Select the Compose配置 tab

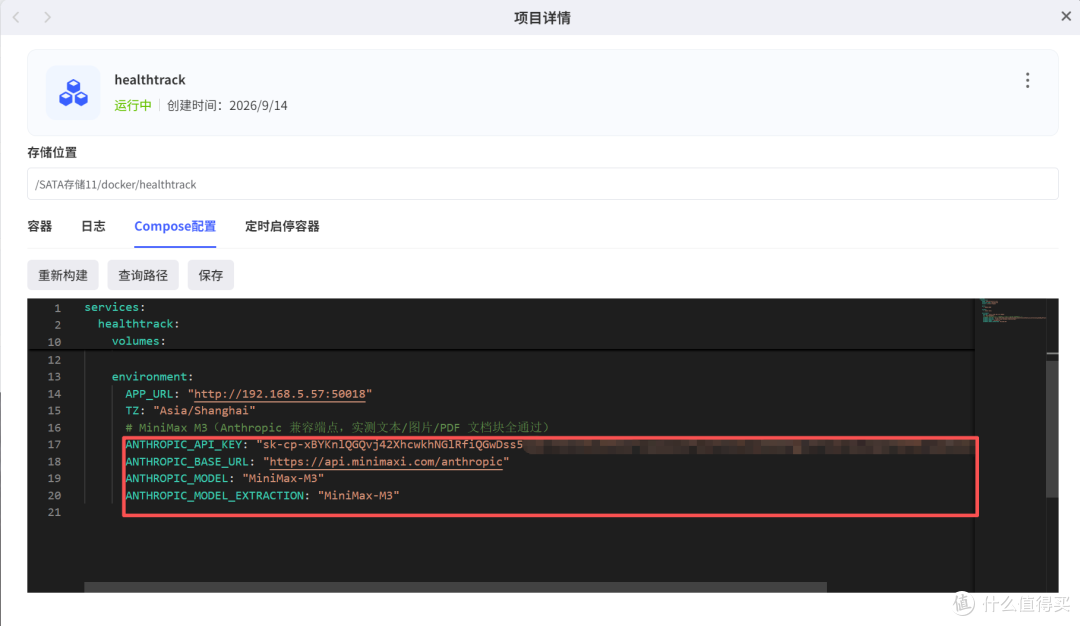point(175,226)
